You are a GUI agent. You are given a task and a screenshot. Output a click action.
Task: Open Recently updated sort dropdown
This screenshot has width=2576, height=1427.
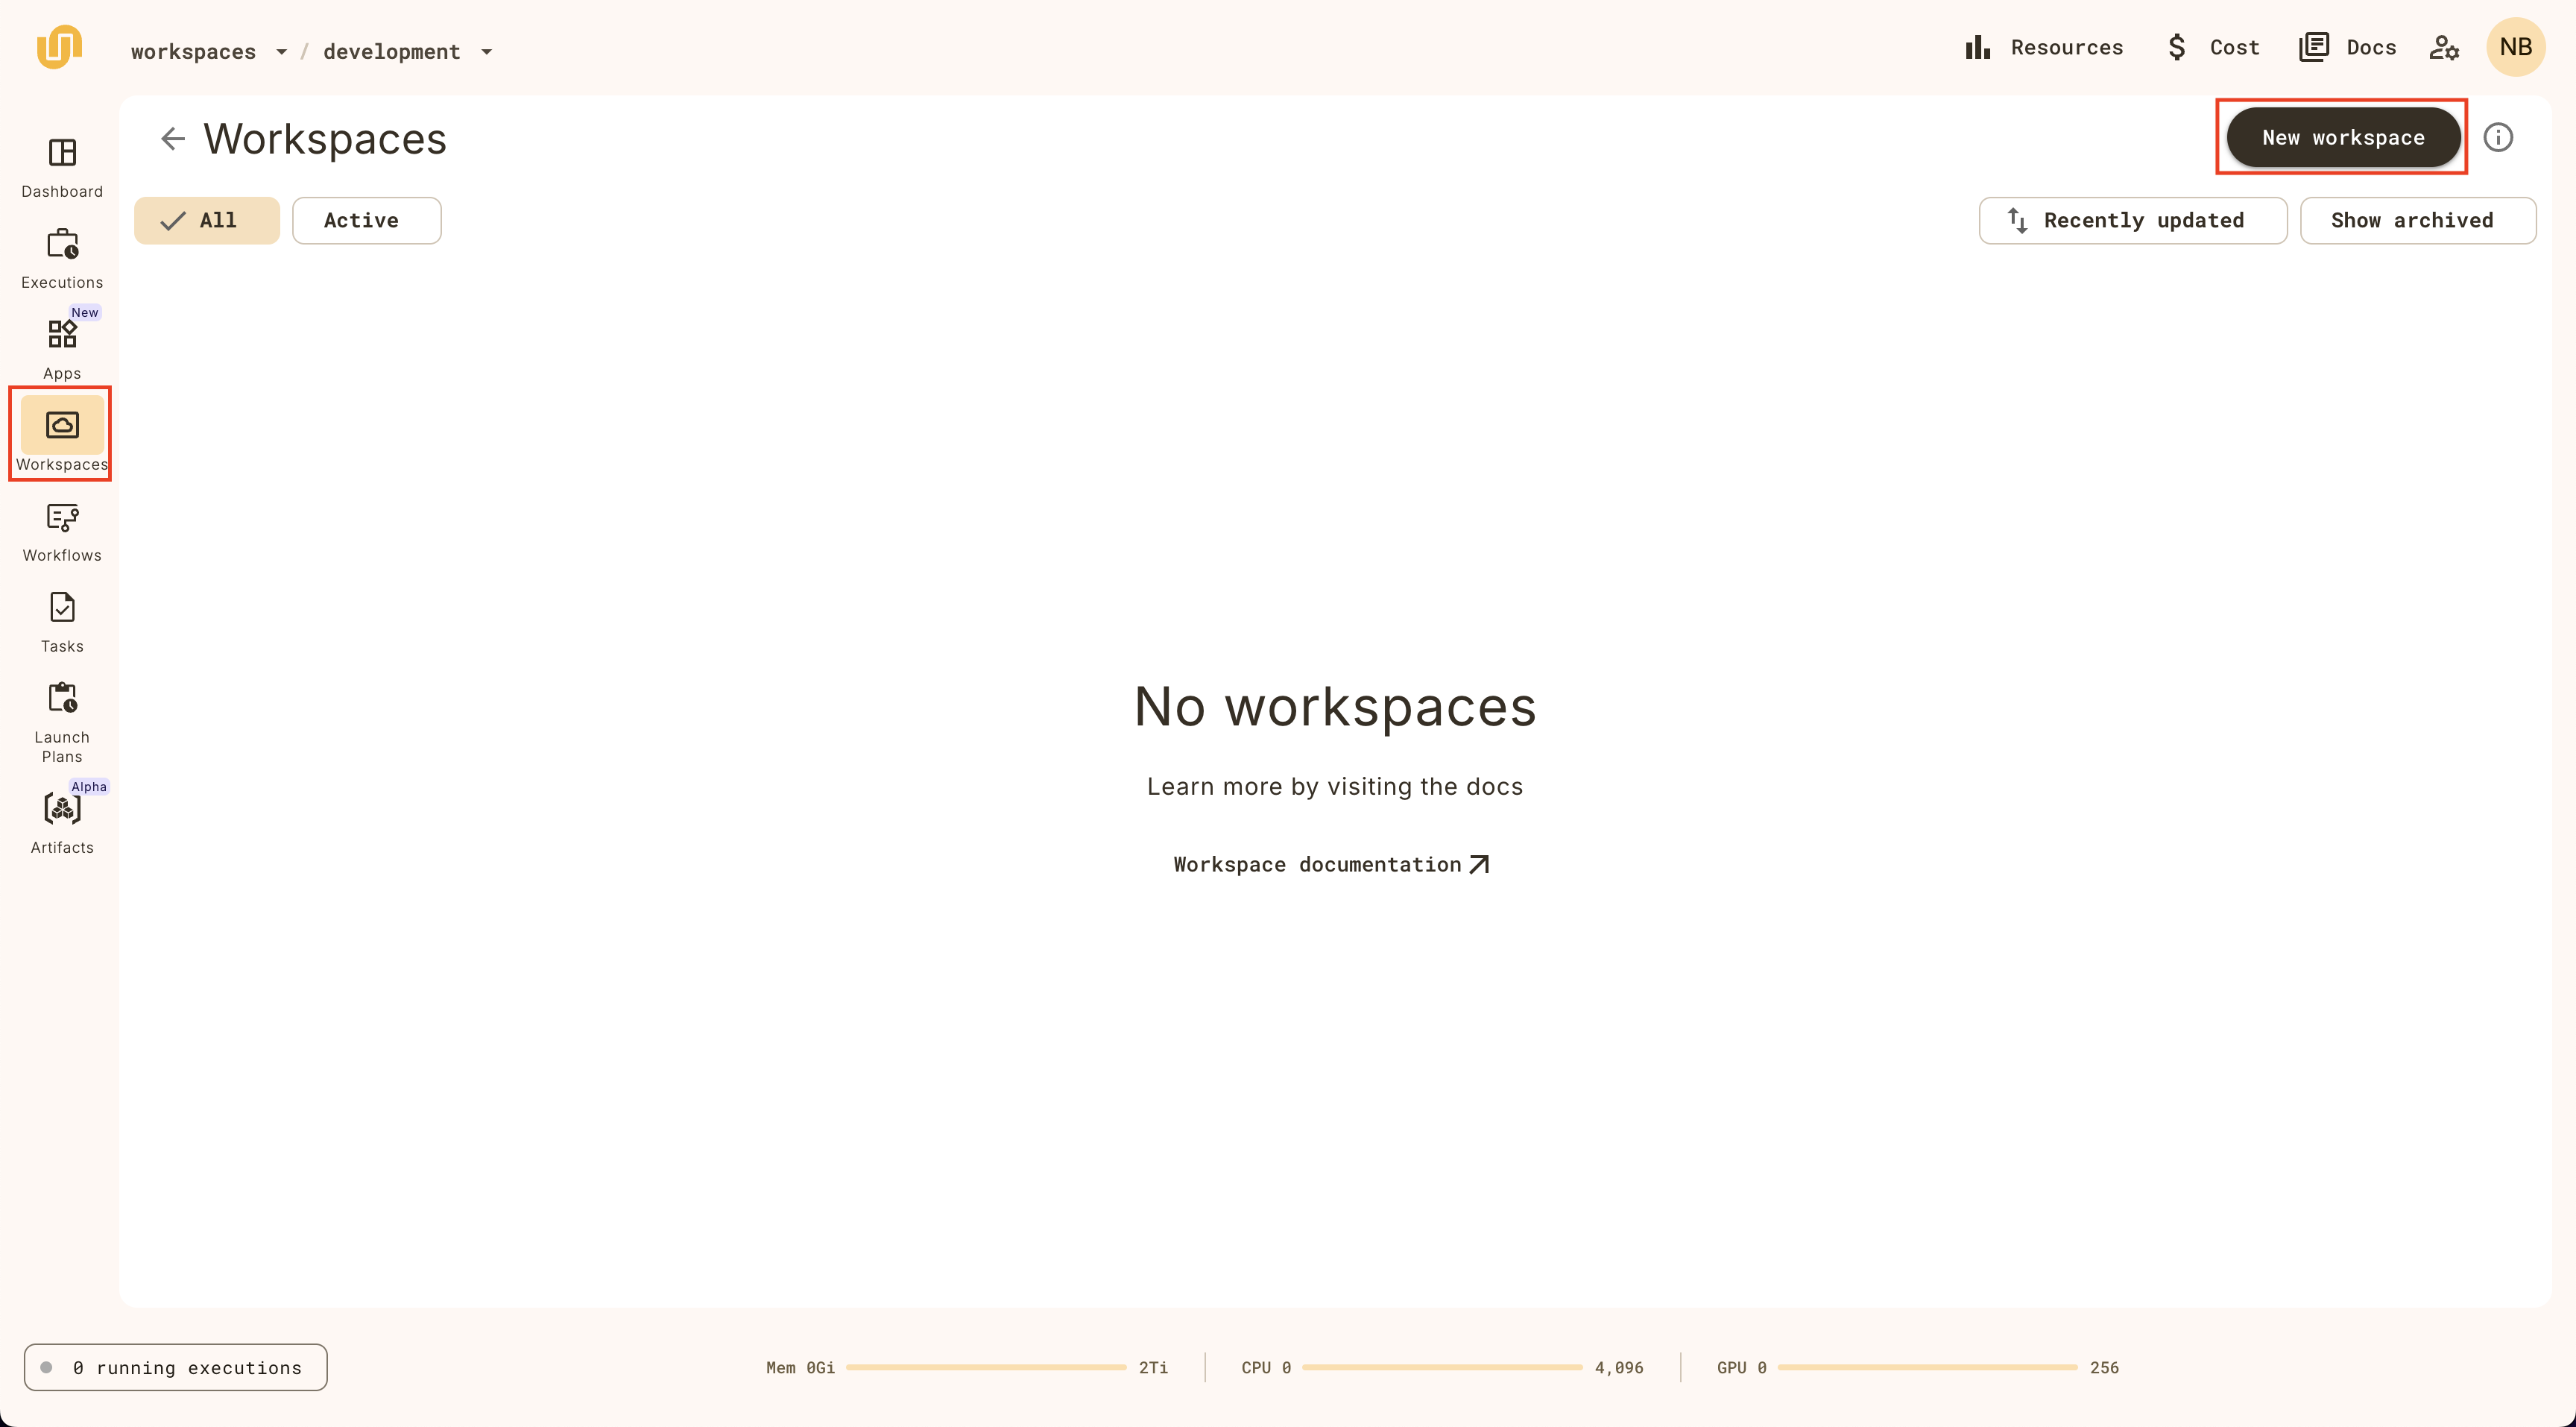2130,220
